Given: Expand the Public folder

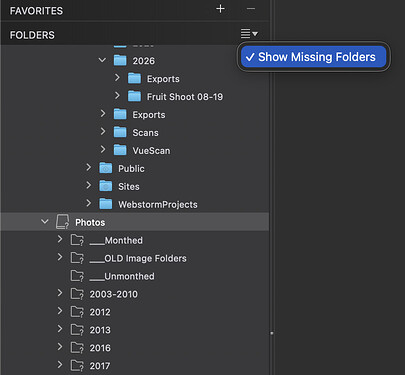Looking at the screenshot, I should tap(88, 168).
